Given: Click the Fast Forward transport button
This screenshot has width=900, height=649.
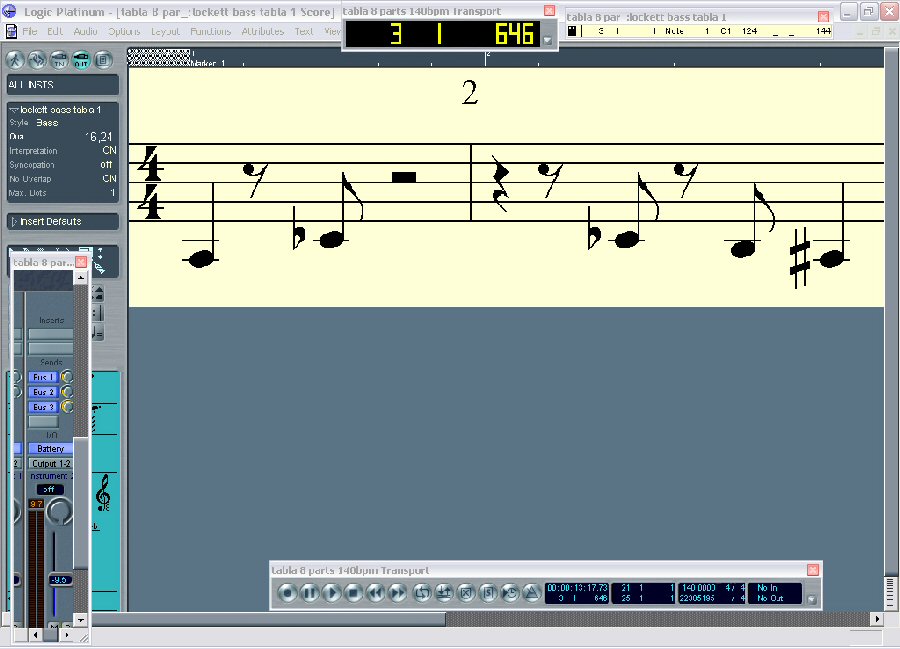Looking at the screenshot, I should pos(397,593).
